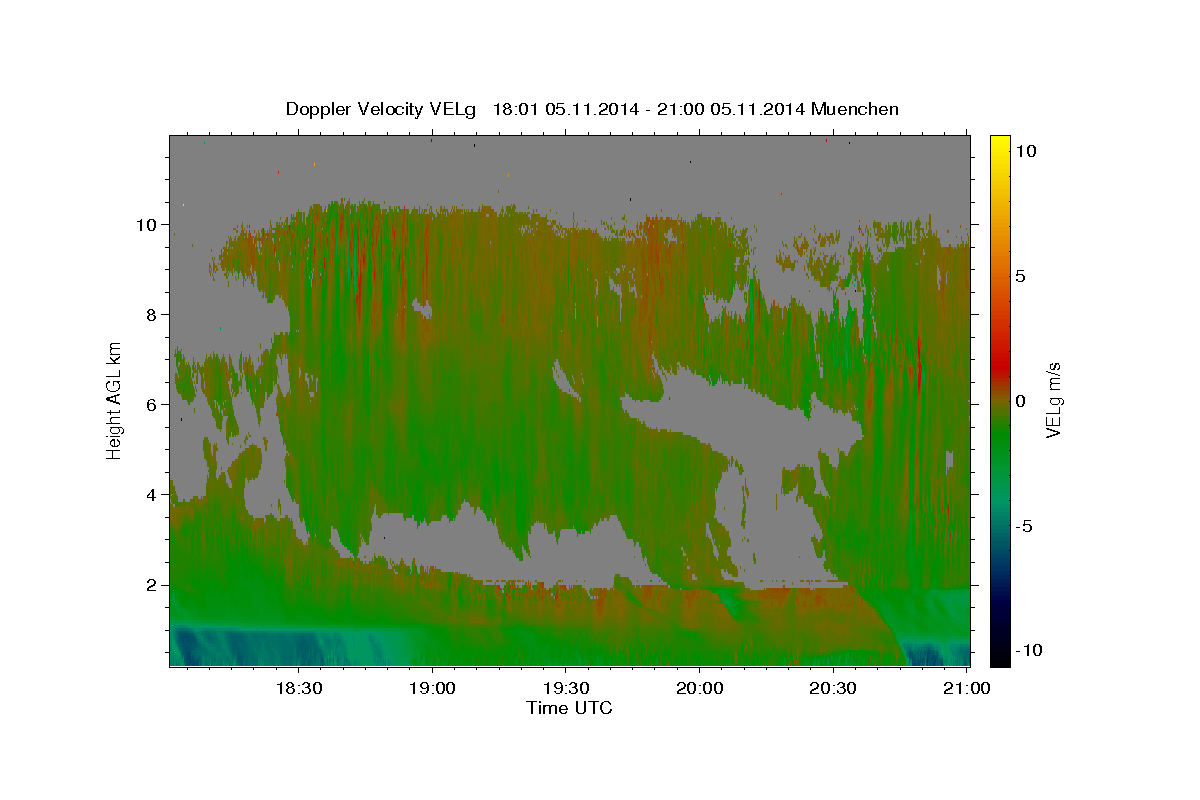Click the '21:00 05.11.2014' end time in title
1200x800 pixels.
tap(732, 109)
